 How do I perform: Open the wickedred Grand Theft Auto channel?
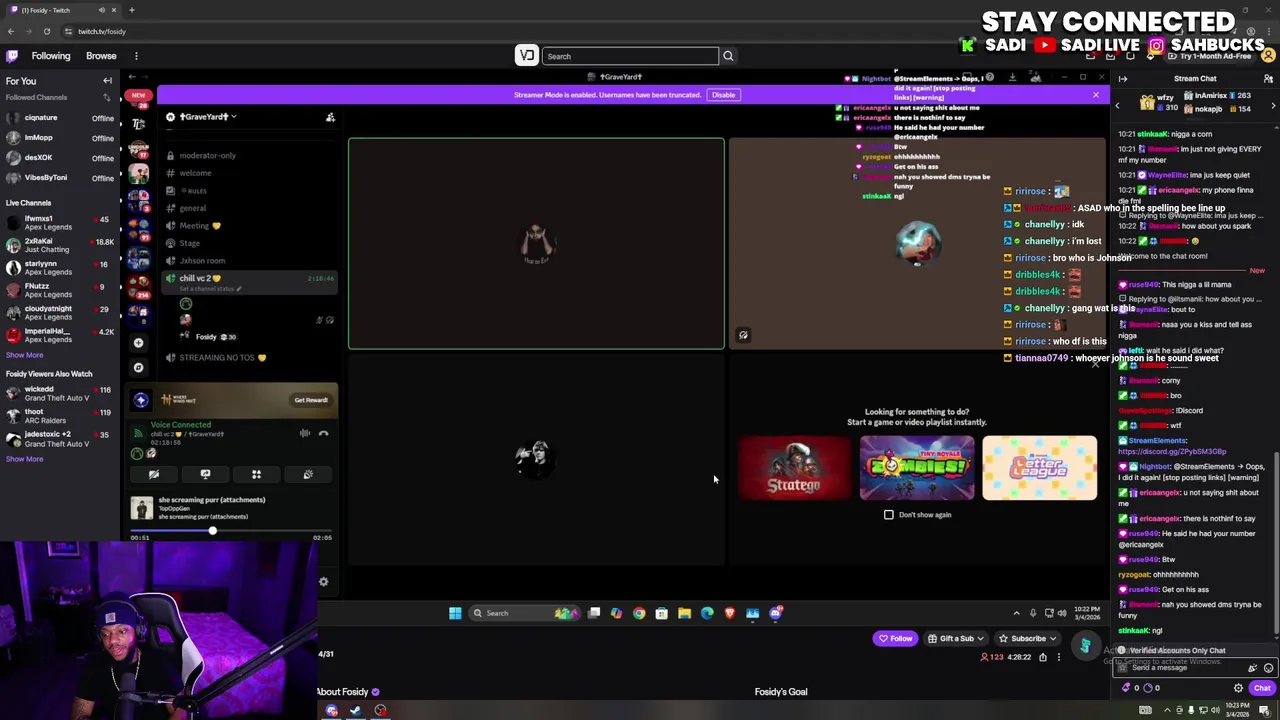(59, 393)
